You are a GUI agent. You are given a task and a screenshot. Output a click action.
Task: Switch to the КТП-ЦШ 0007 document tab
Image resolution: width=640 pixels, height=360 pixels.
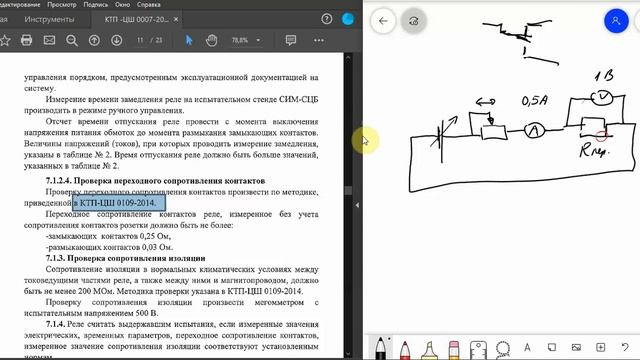coord(136,19)
